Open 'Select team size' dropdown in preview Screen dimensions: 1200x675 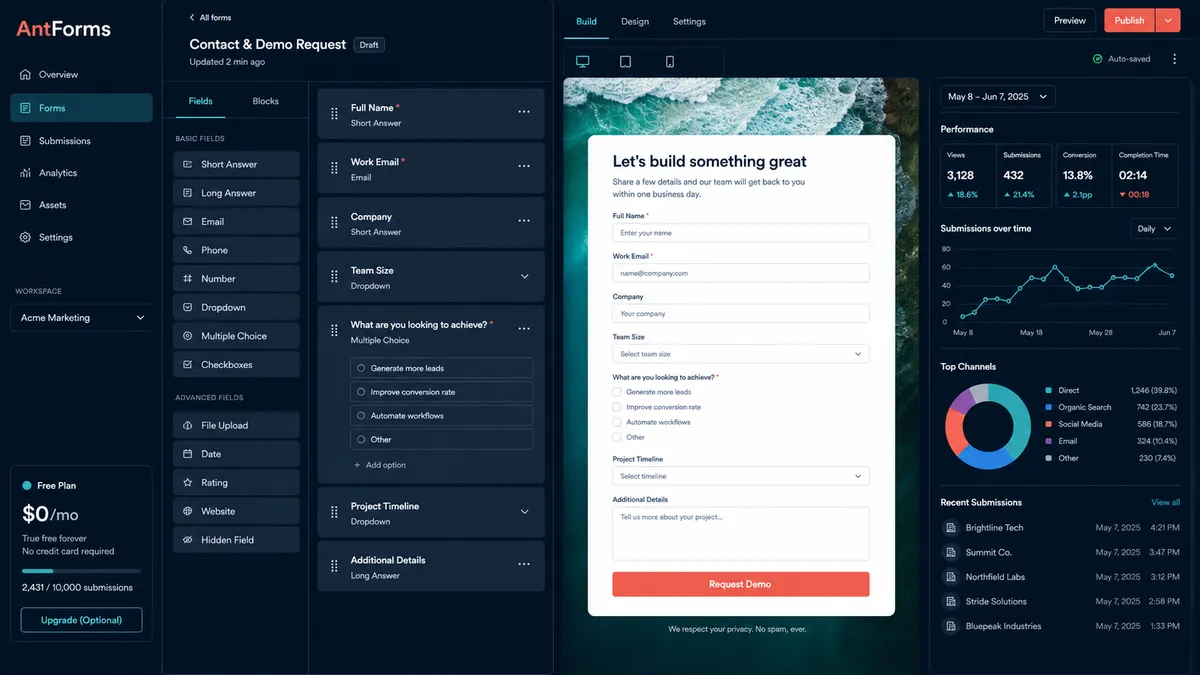coord(741,354)
